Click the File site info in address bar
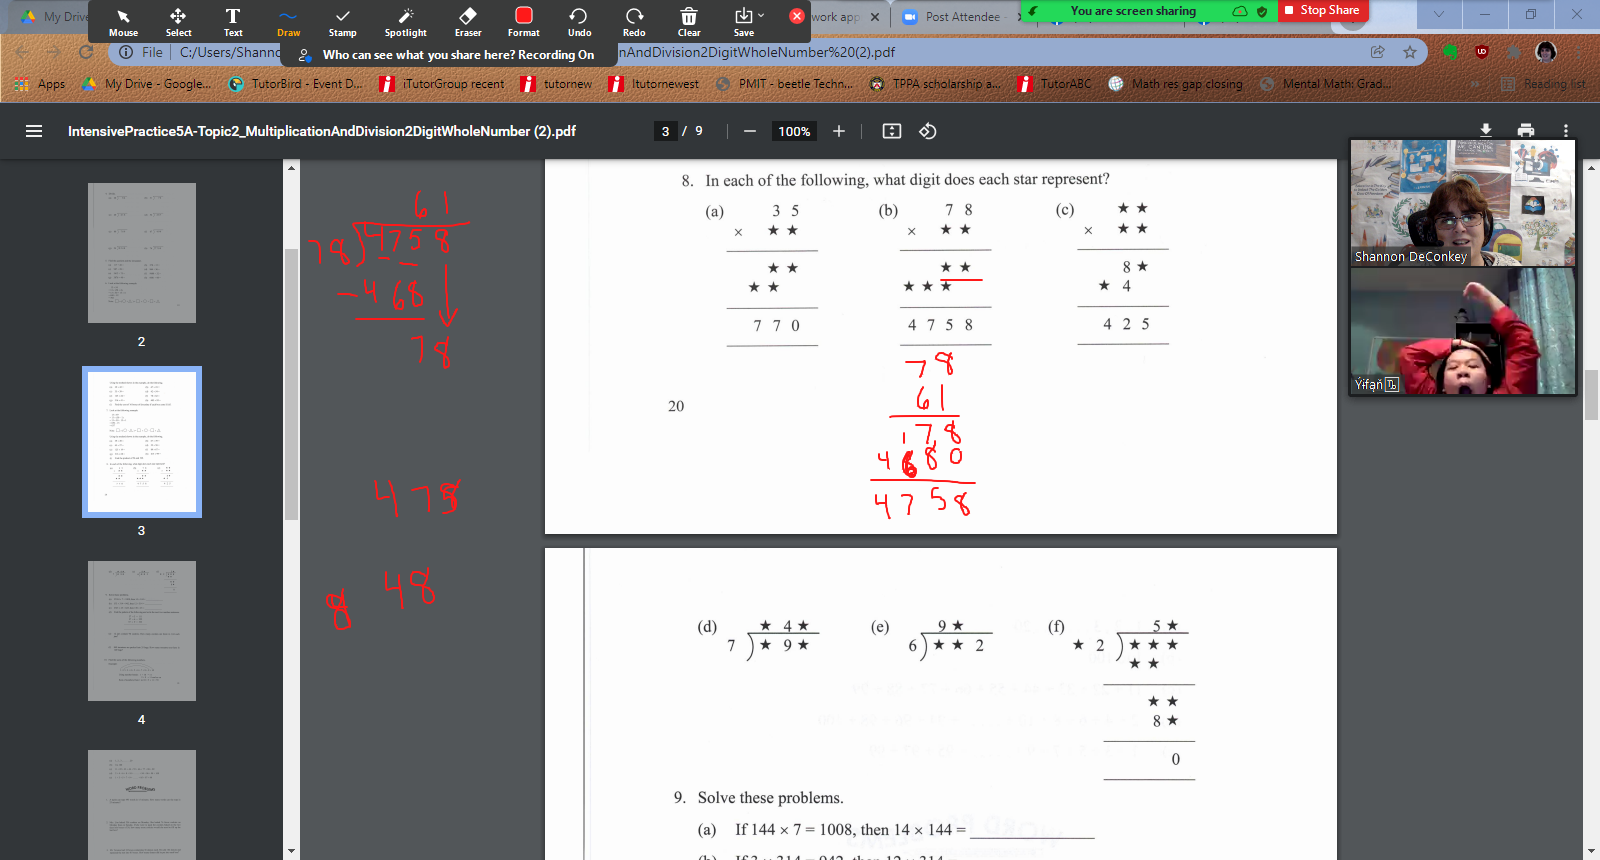Image resolution: width=1600 pixels, height=860 pixels. click(141, 52)
